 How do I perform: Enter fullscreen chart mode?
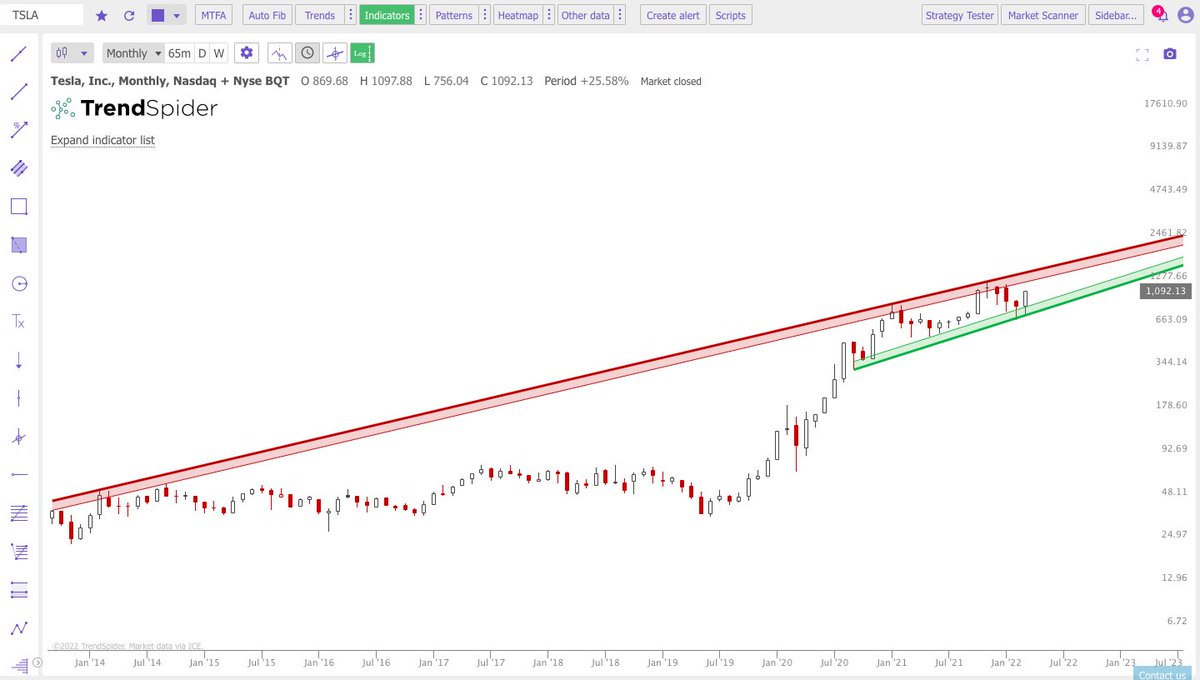(x=1143, y=55)
